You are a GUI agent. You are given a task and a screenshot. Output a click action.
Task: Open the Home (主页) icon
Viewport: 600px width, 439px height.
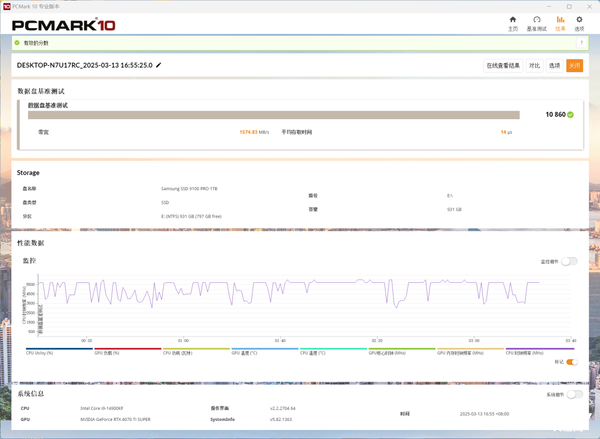(x=513, y=20)
